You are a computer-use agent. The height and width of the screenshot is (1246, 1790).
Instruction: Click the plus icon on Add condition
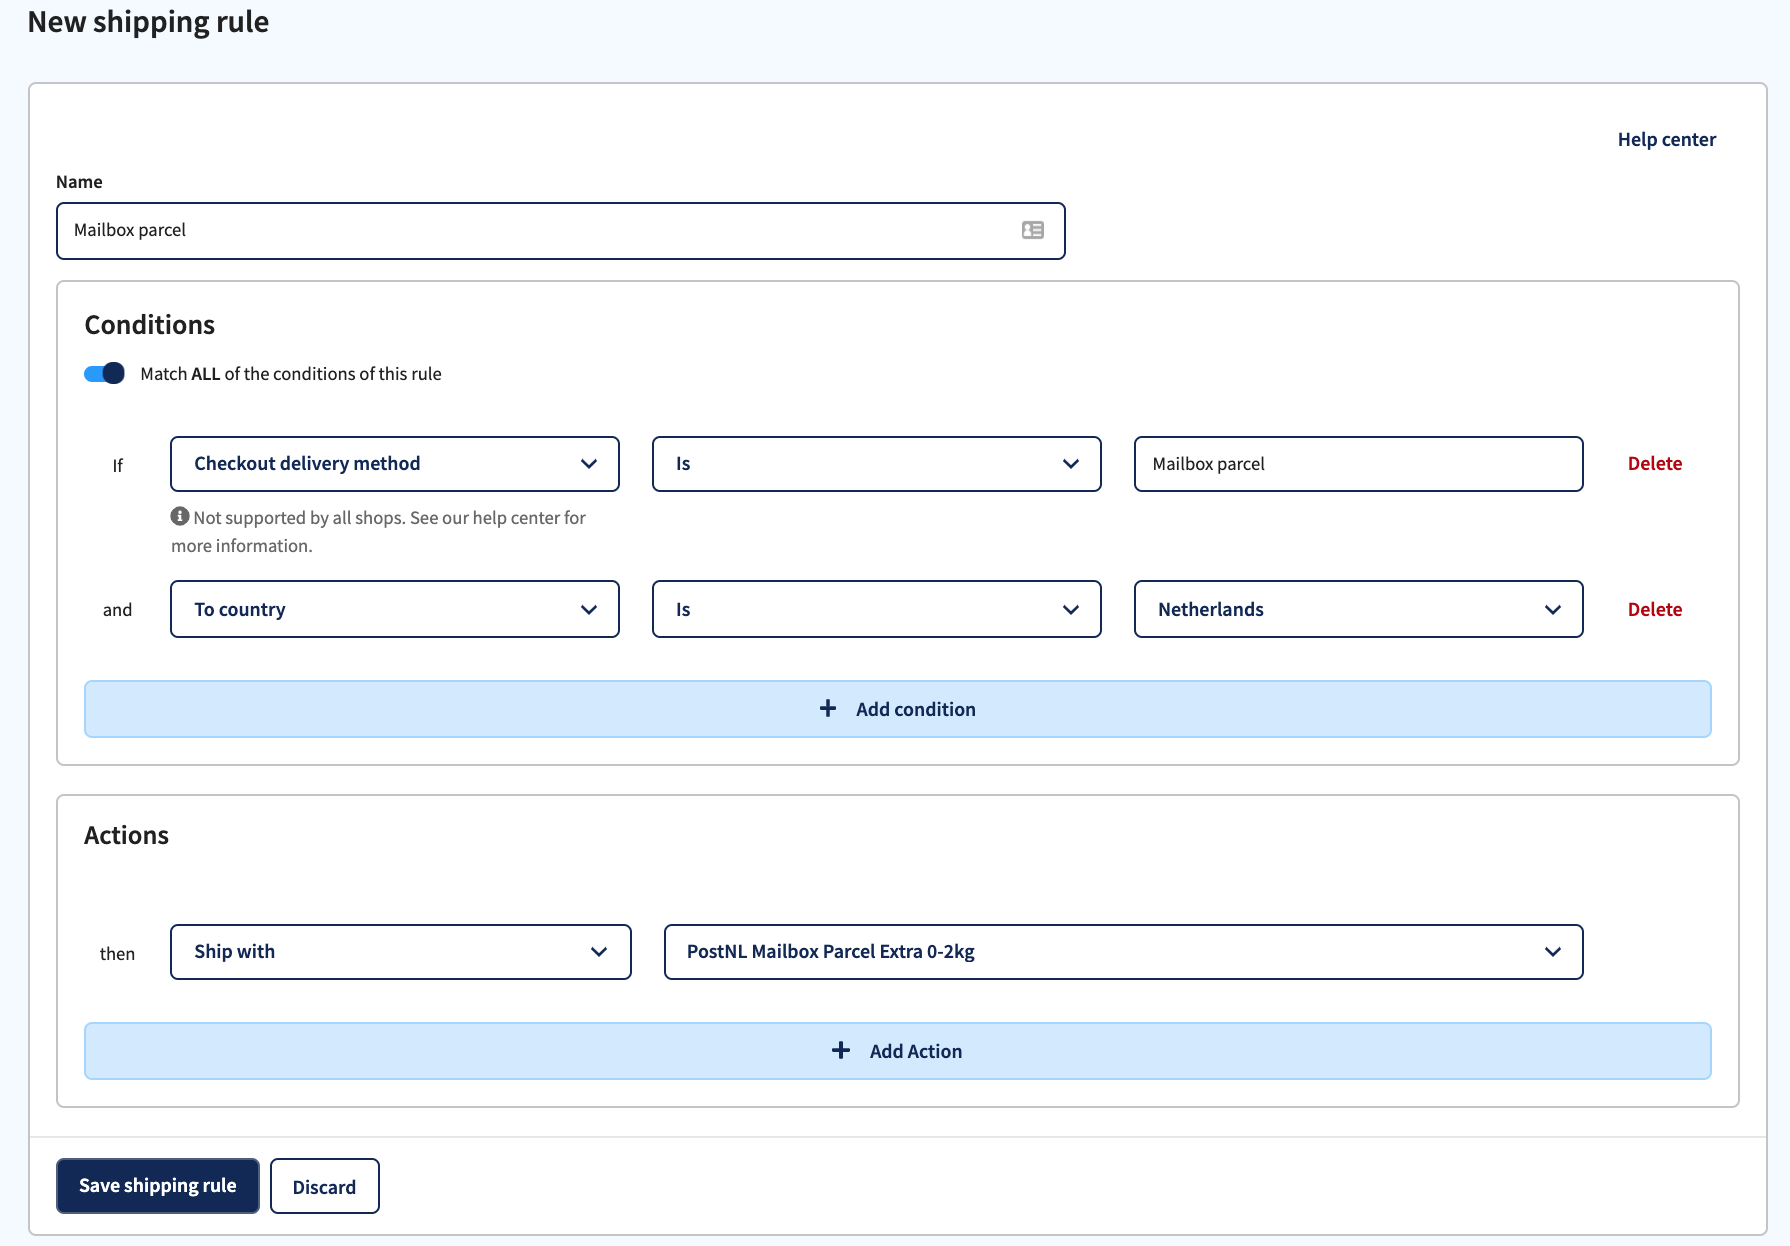828,708
